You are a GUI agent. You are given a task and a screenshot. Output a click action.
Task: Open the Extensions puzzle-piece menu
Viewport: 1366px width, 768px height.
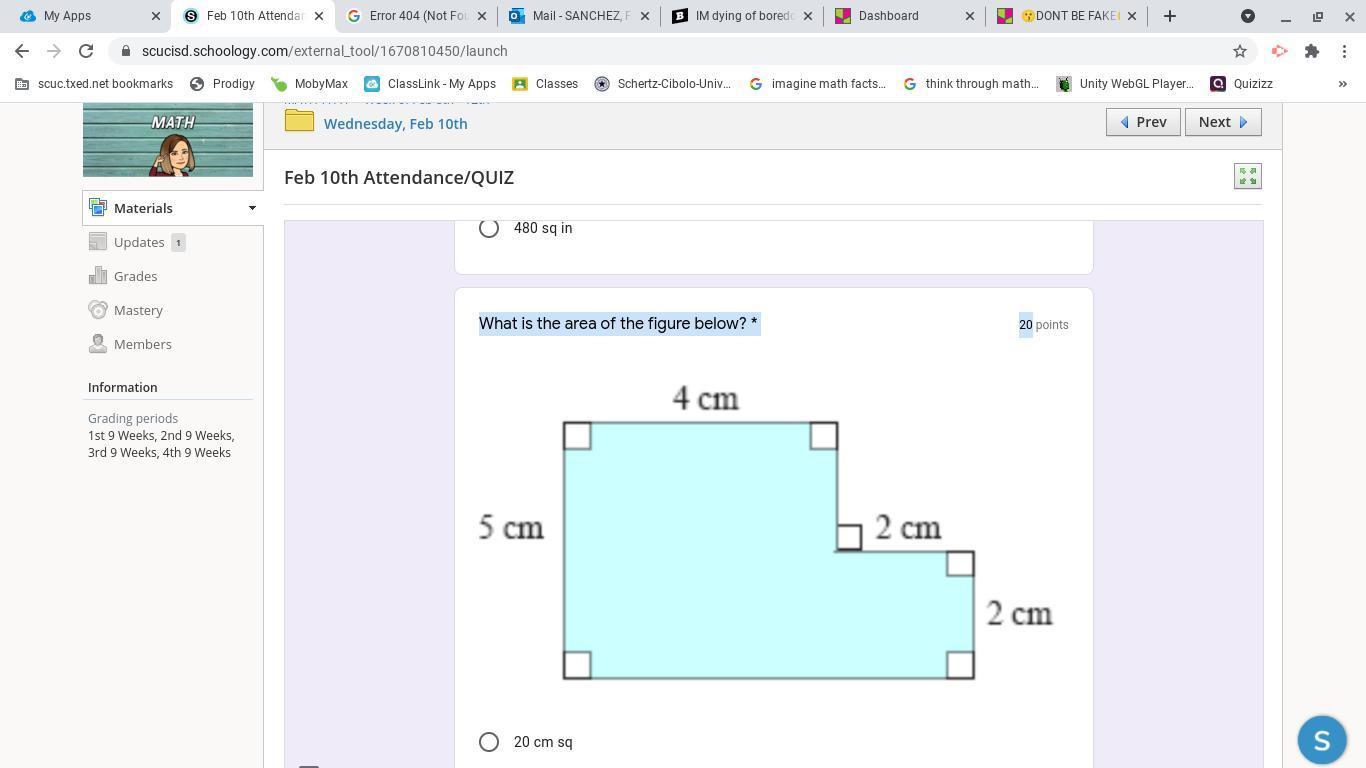pos(1312,51)
